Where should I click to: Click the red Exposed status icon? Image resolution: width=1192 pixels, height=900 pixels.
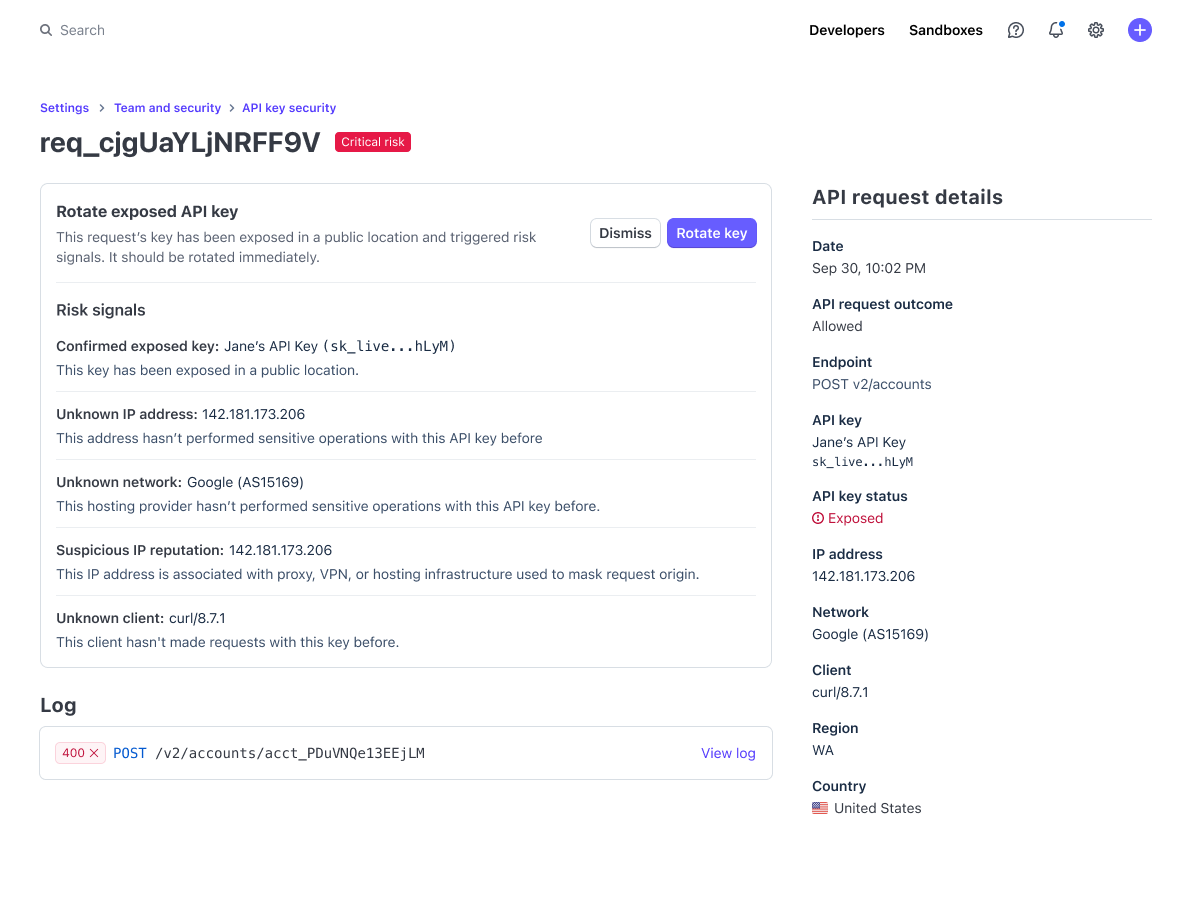pos(818,518)
